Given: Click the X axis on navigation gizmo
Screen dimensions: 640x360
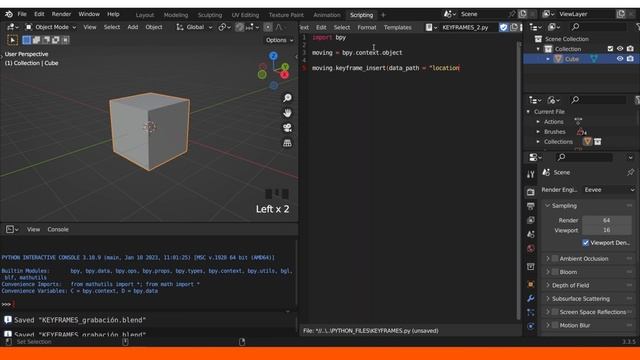Looking at the screenshot, I should point(284,75).
